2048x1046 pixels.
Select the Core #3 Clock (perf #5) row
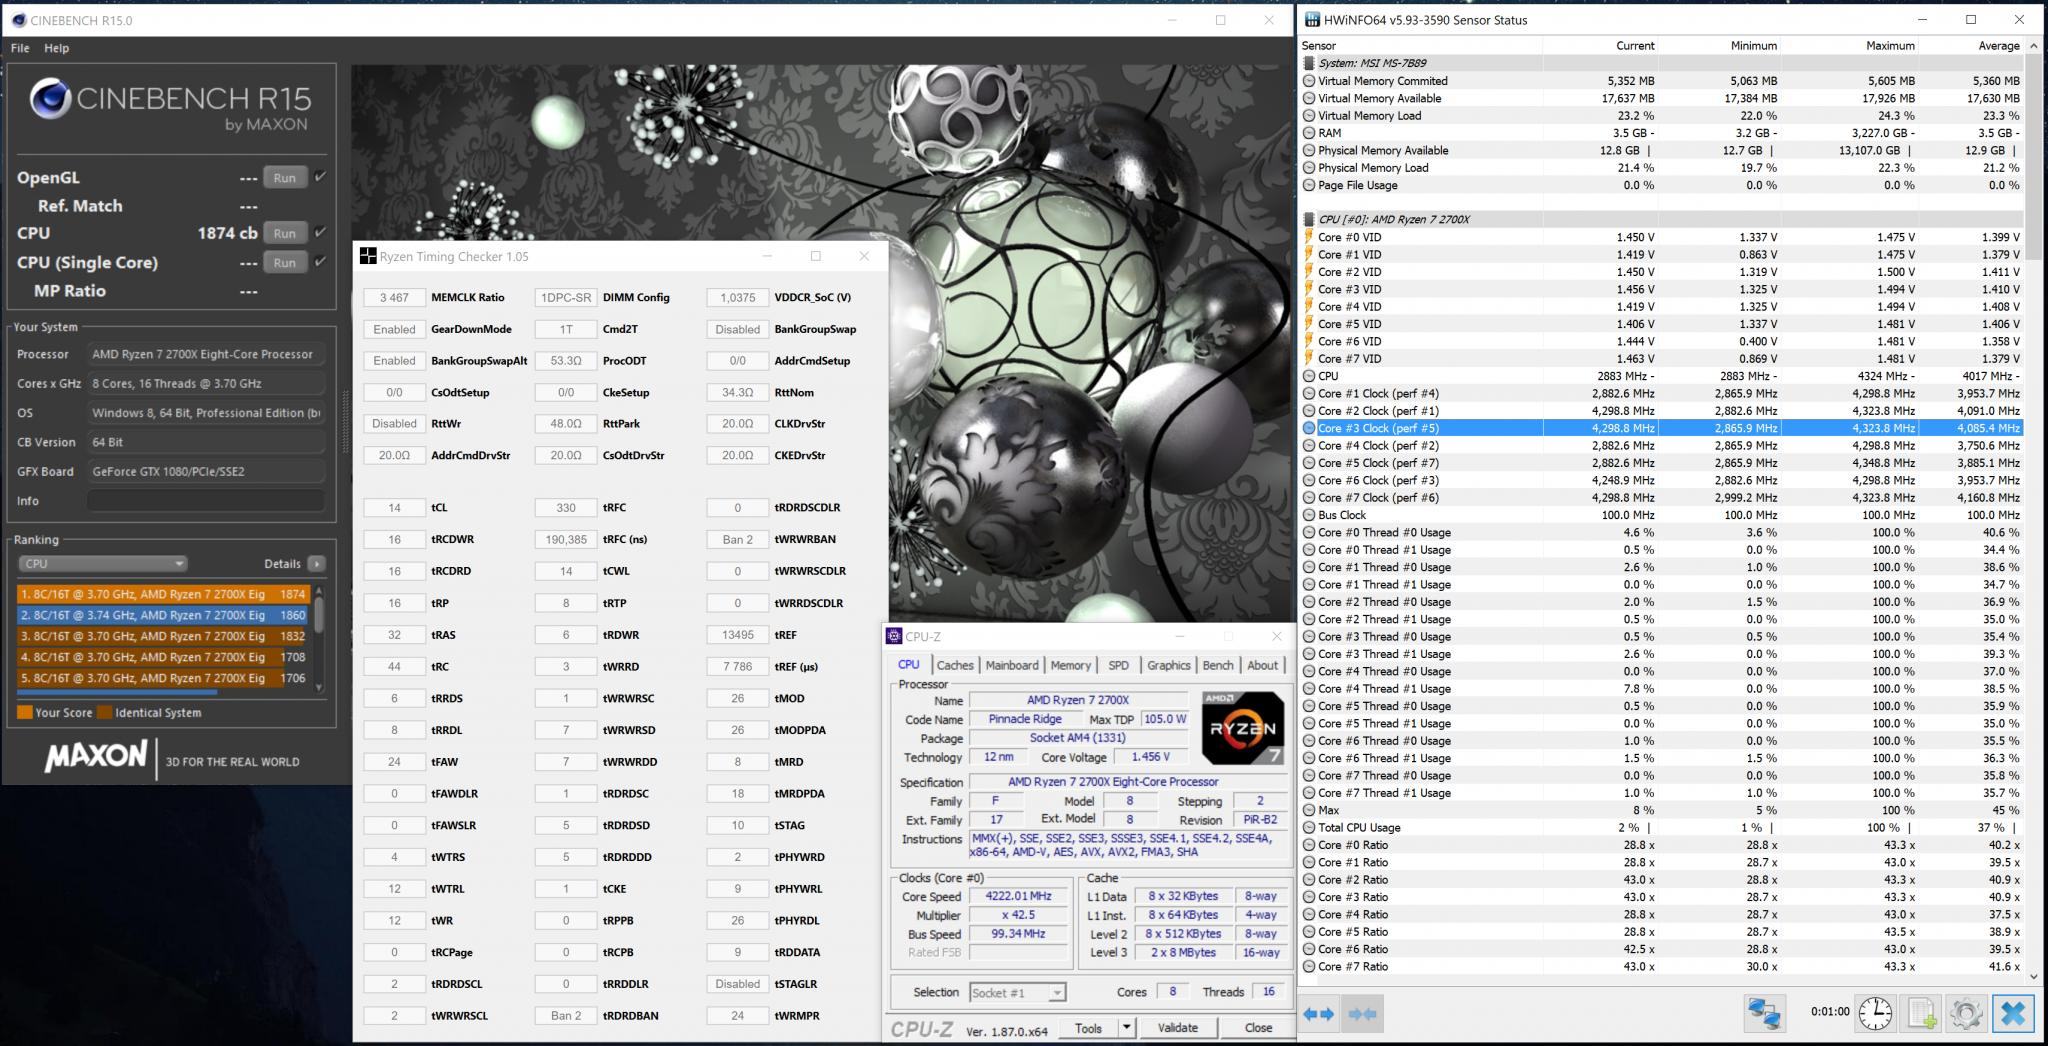coord(1661,428)
